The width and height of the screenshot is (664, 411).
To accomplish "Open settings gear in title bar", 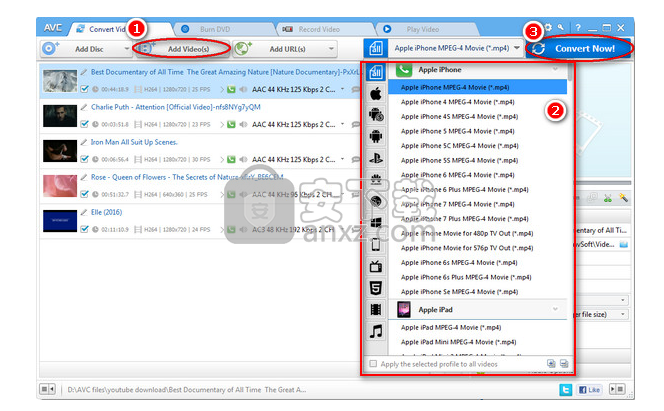I will point(548,28).
